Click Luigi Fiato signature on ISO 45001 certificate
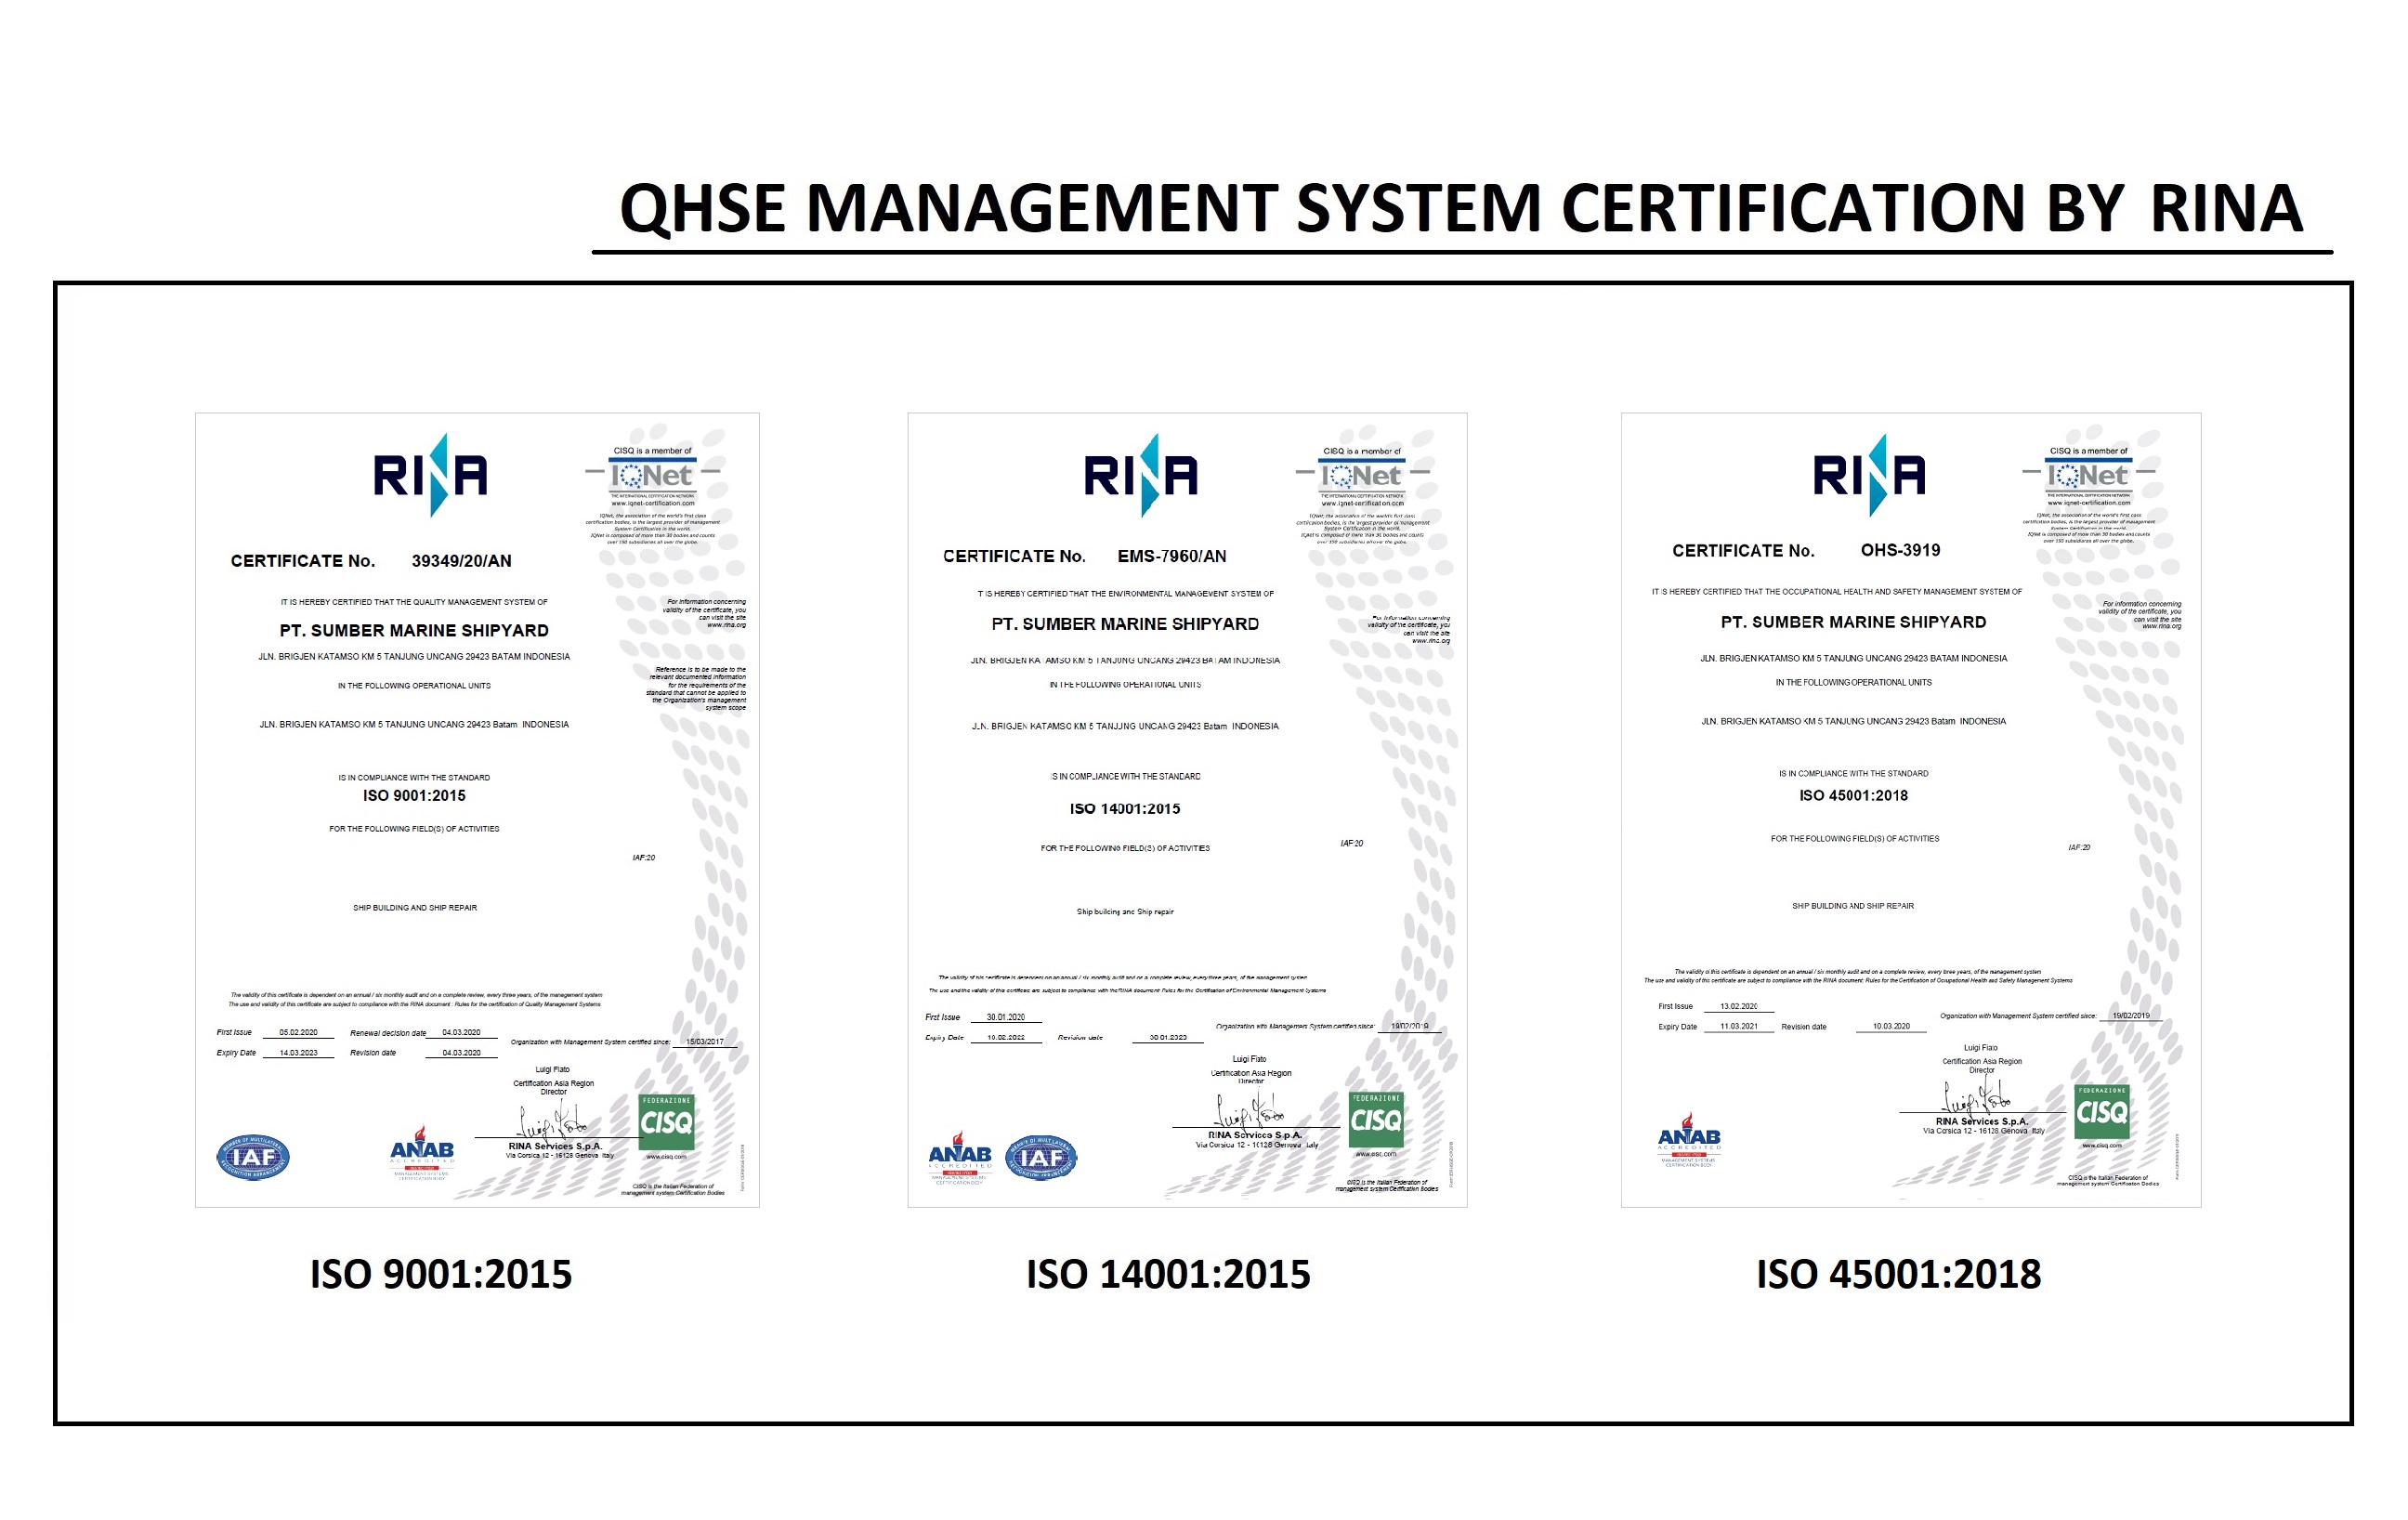Screen dimensions: 2408x1520 [x=1975, y=1099]
